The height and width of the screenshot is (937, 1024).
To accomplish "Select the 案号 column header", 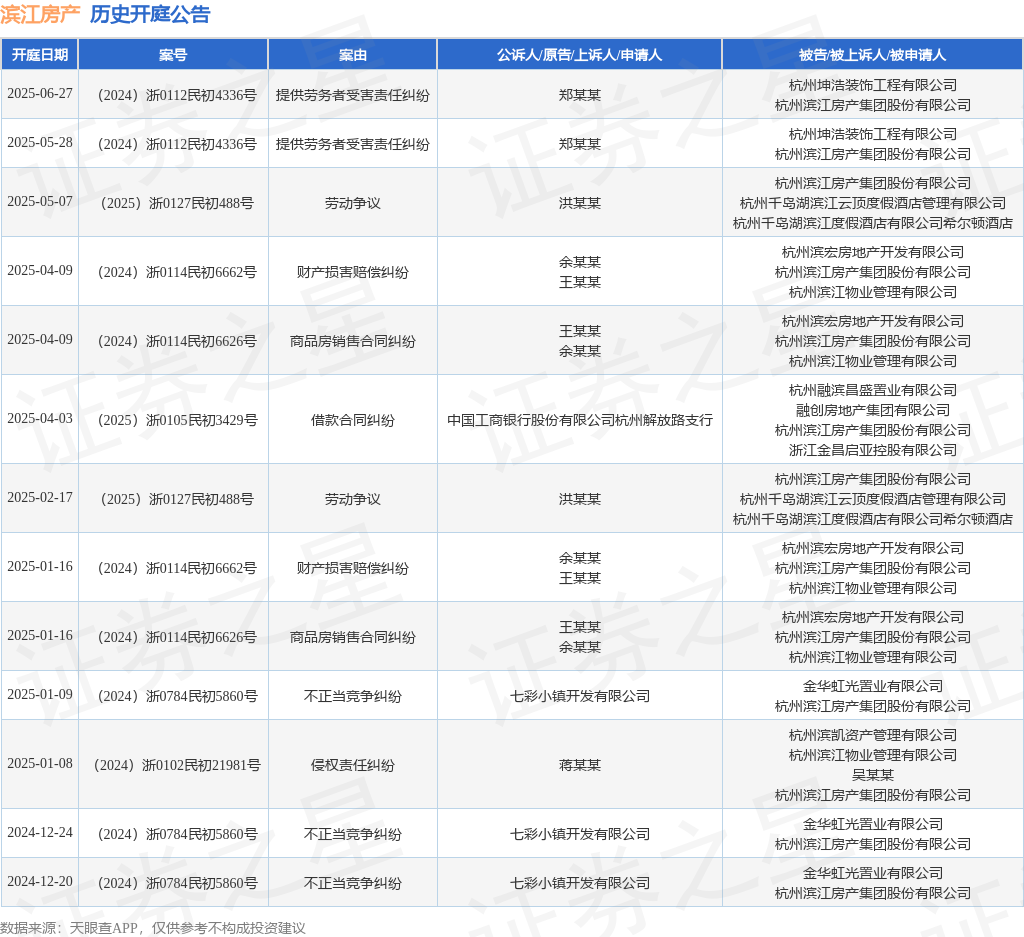I will pyautogui.click(x=173, y=55).
